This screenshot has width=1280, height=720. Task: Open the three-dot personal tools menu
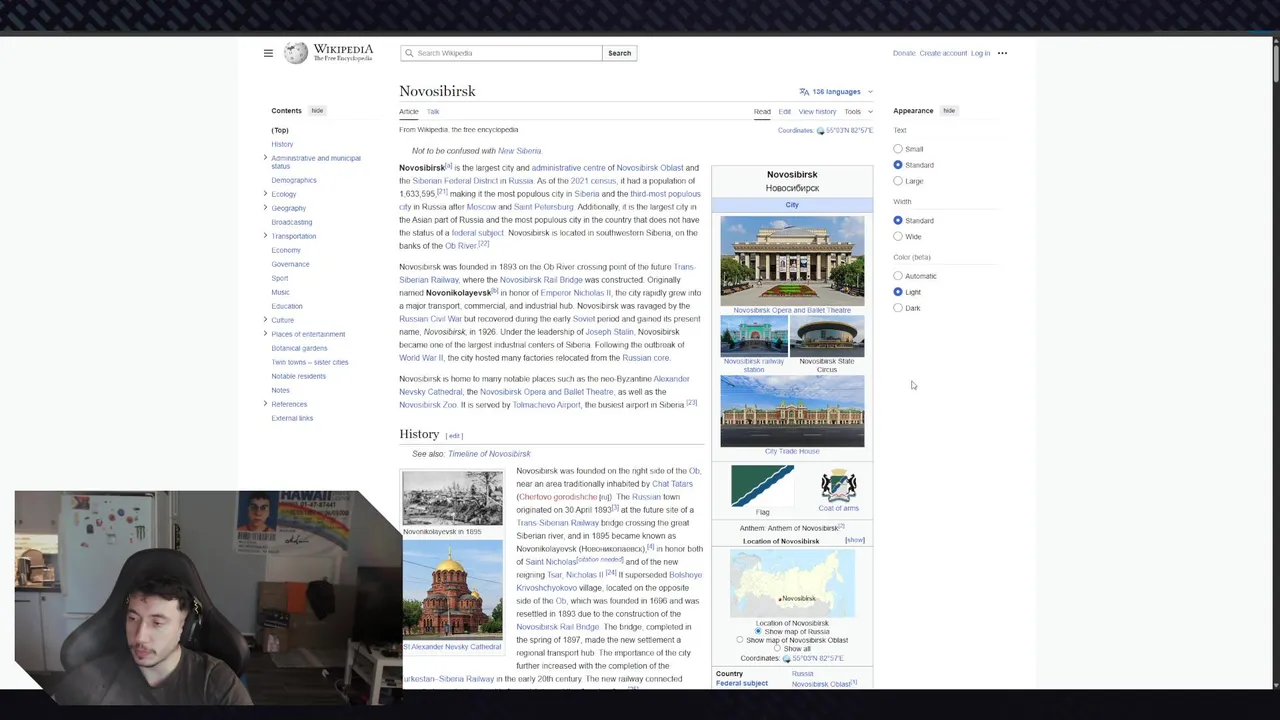1002,53
